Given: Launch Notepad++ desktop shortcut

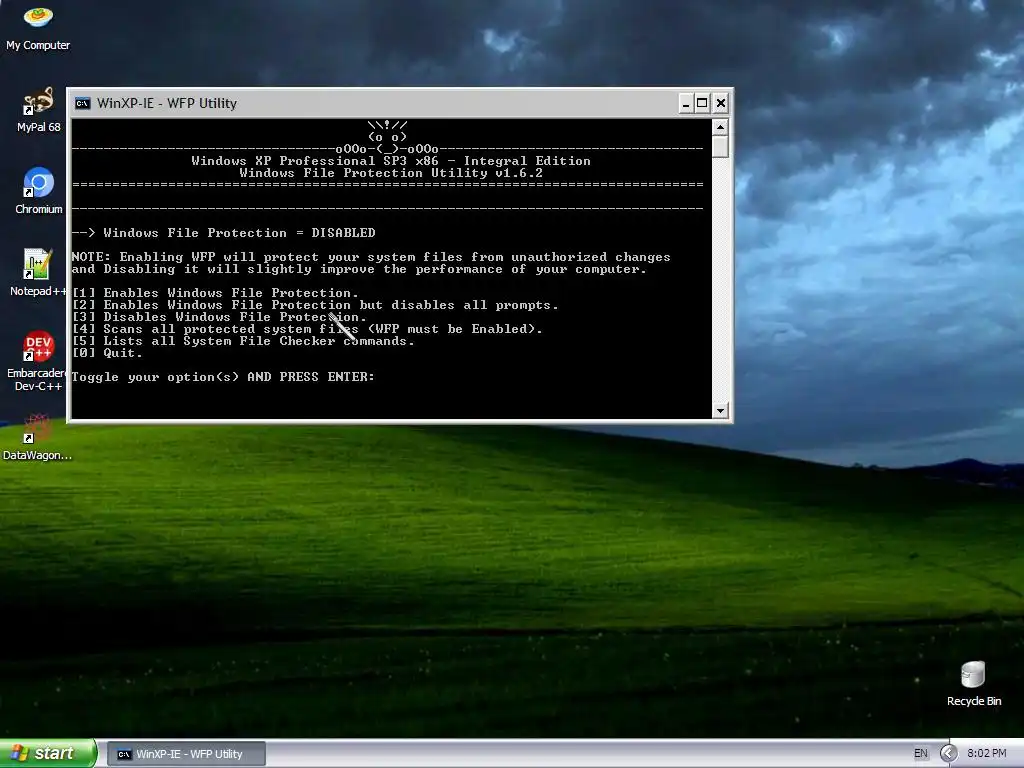Looking at the screenshot, I should click(x=38, y=272).
